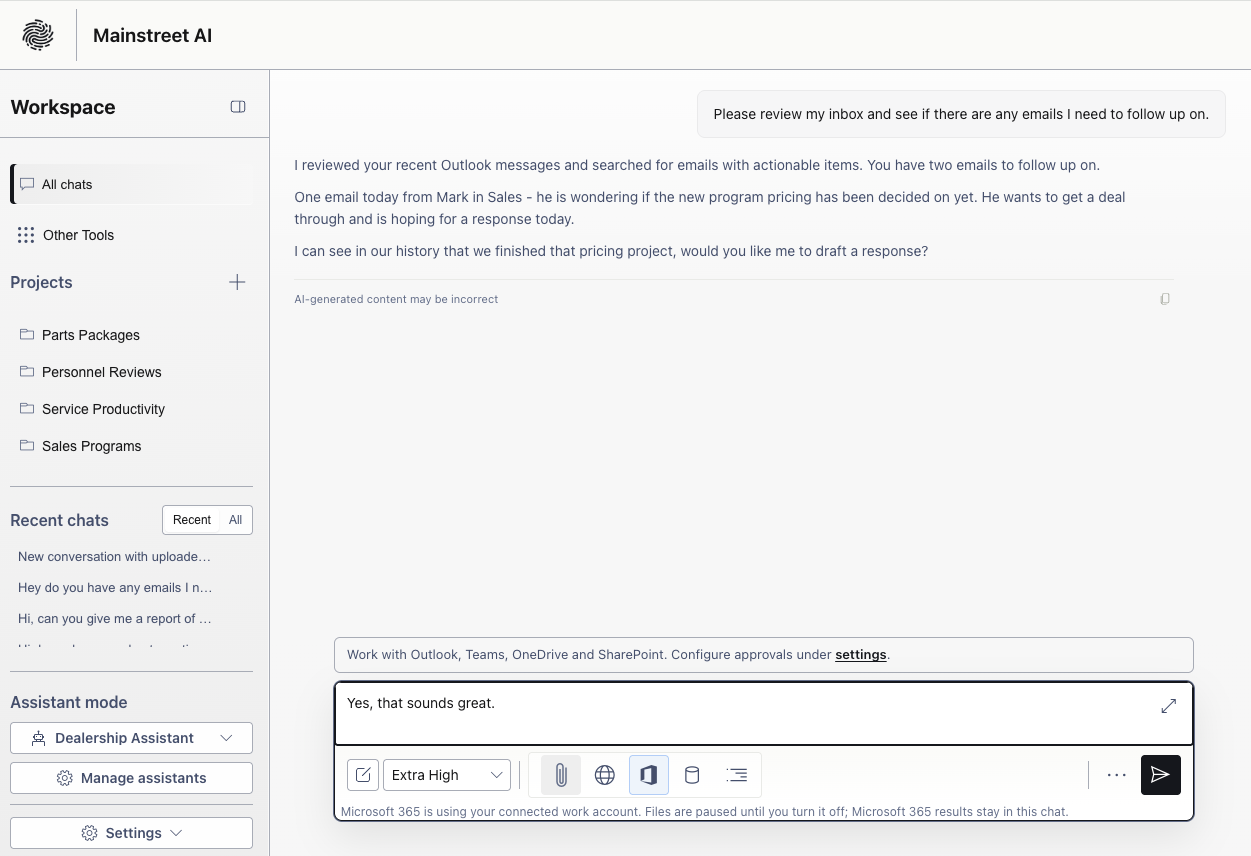This screenshot has width=1251, height=856.
Task: Open 'New conversation with uploade…' chat
Action: click(x=115, y=557)
